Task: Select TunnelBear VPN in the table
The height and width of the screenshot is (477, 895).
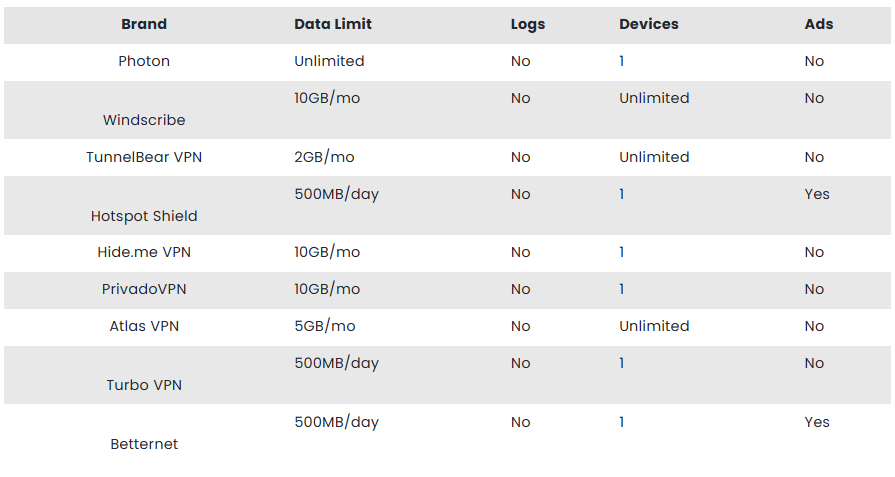Action: [x=144, y=157]
